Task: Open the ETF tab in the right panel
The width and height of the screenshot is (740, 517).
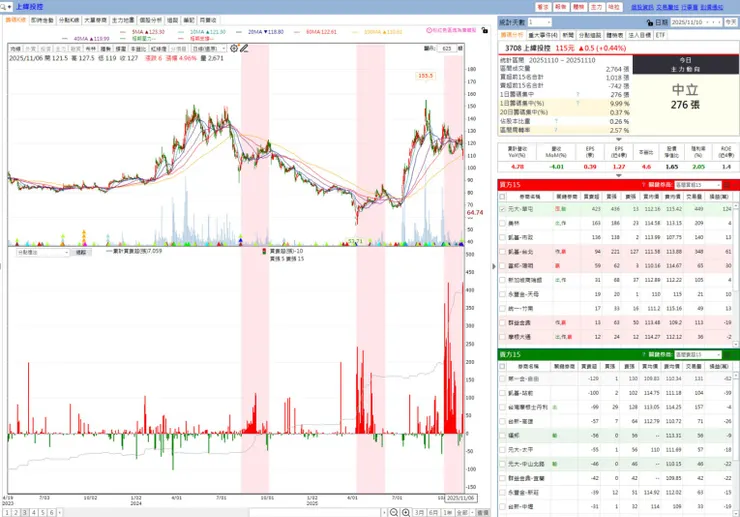Action: click(660, 35)
